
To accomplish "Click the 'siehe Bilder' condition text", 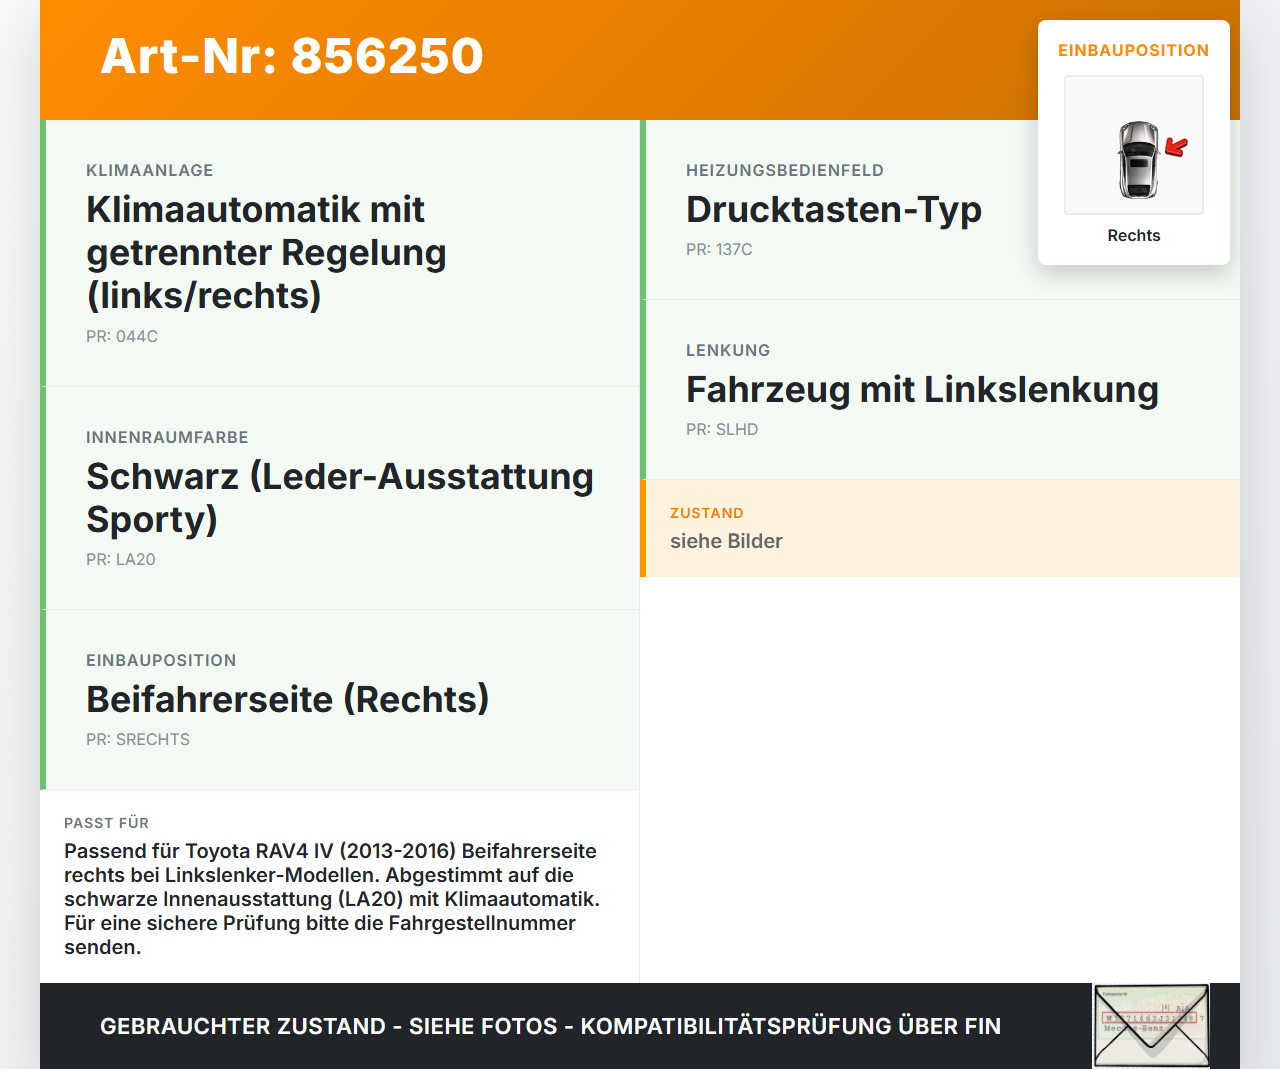I will coord(726,541).
